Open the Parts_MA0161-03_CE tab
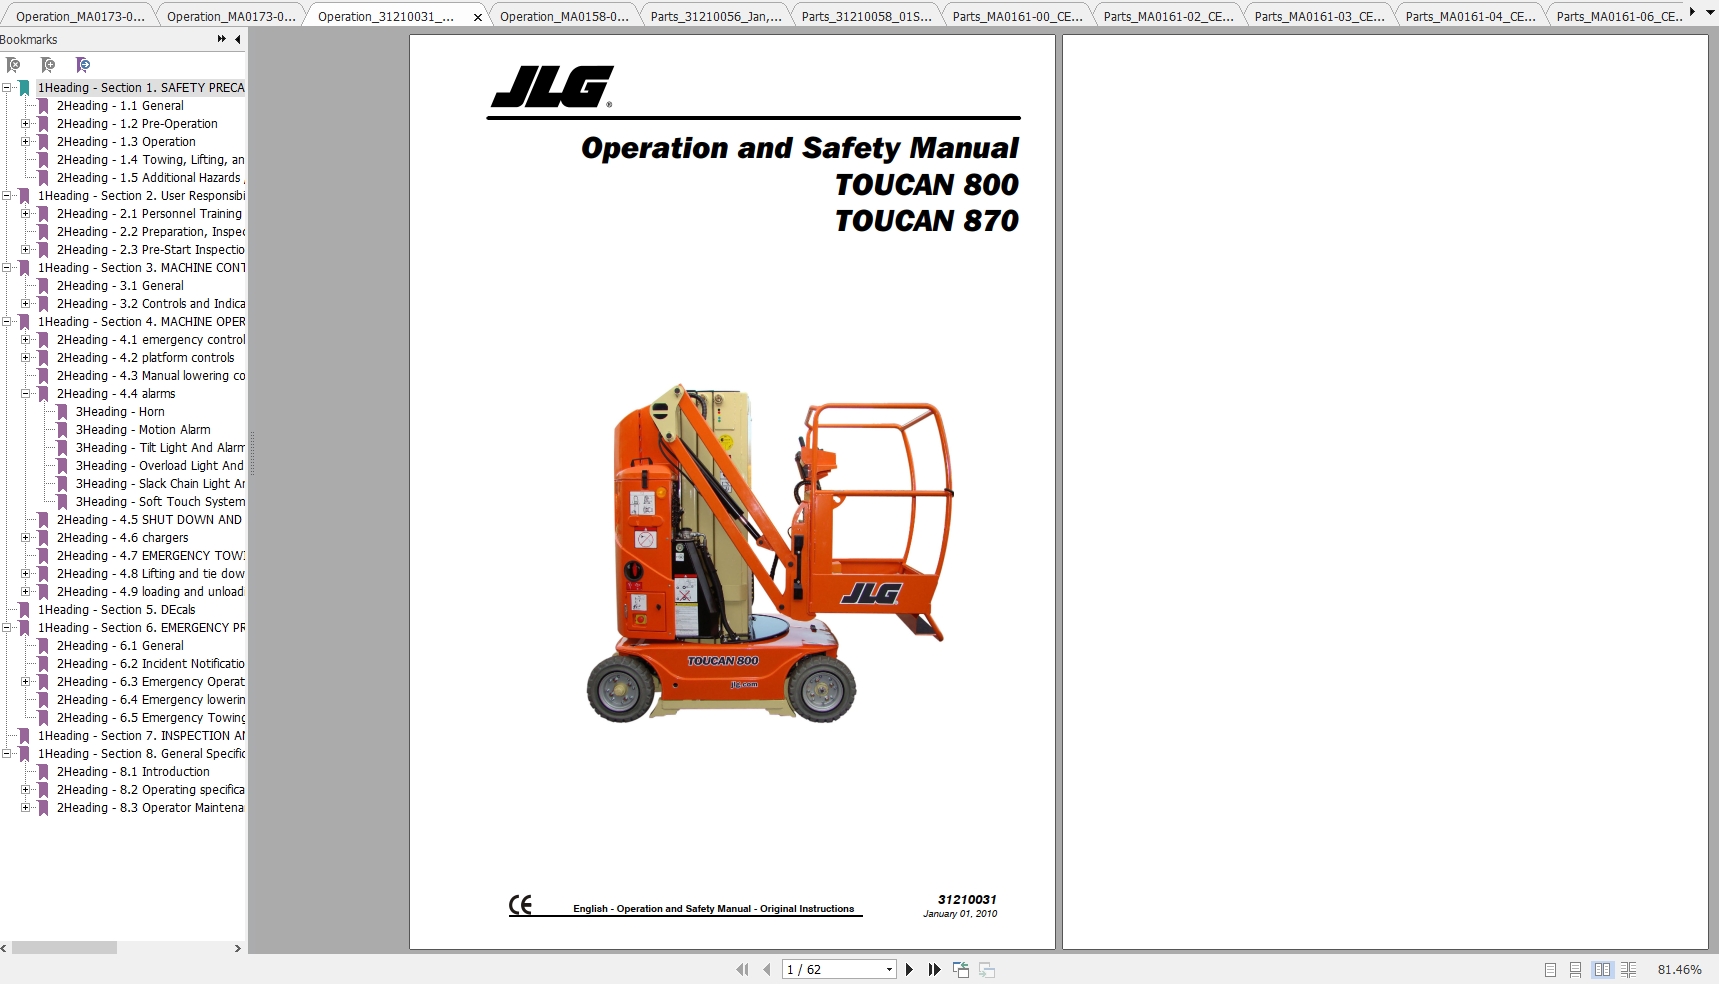1719x984 pixels. pos(1319,16)
